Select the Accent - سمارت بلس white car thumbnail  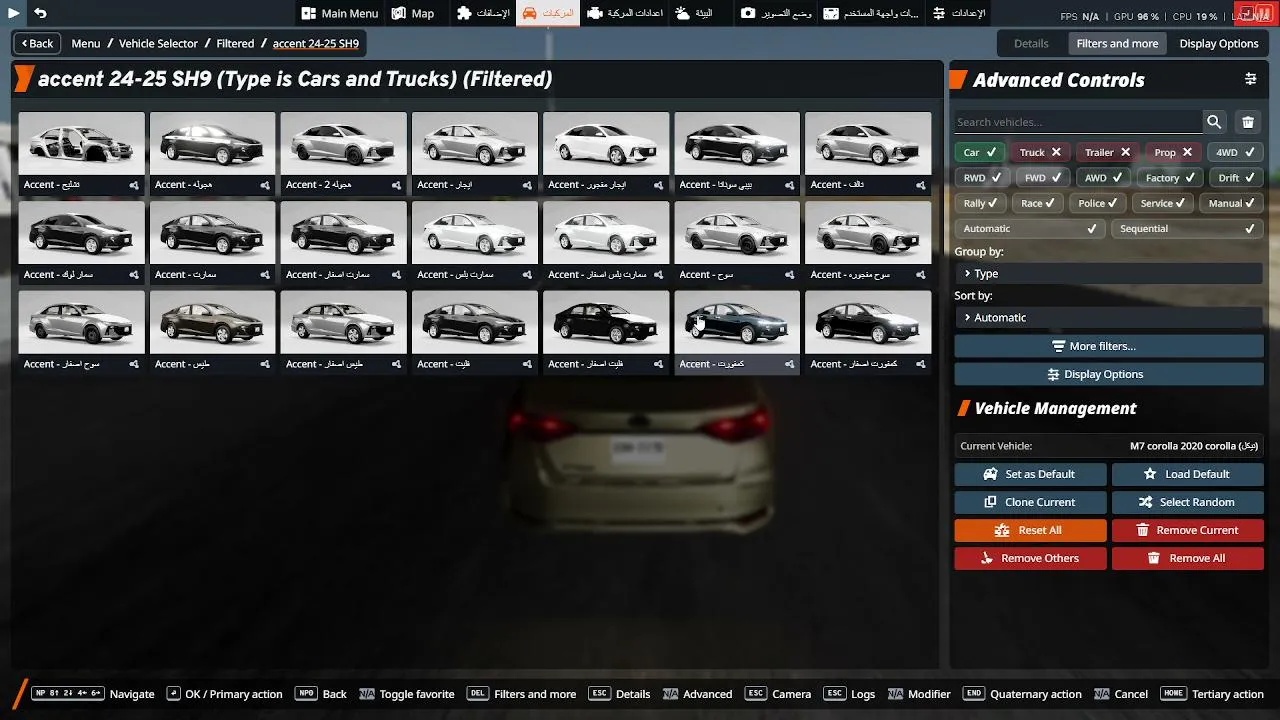(475, 232)
